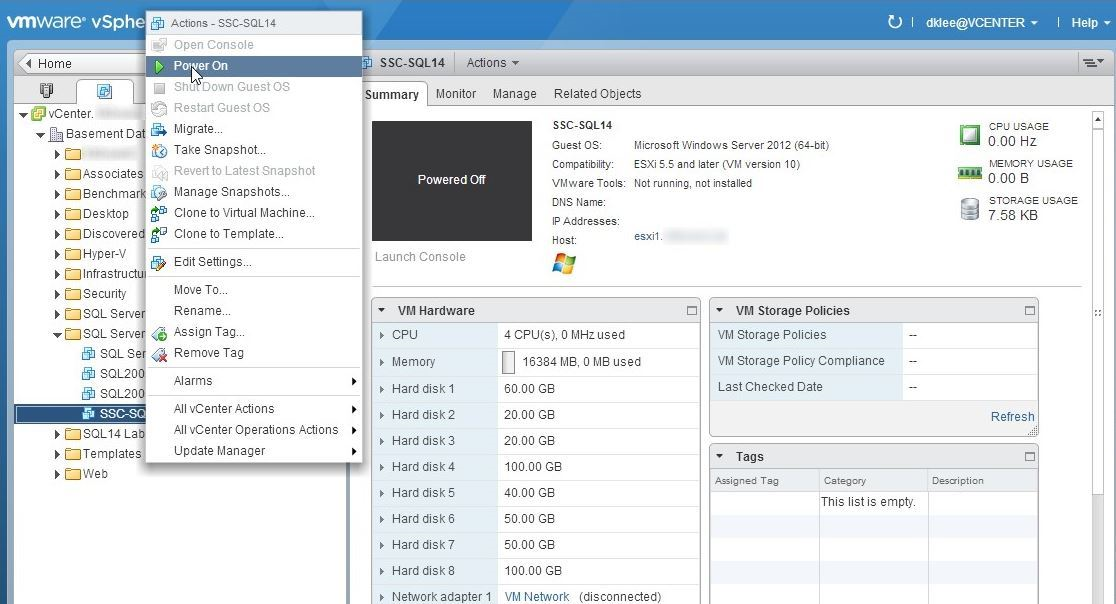Click the green Power On play icon
The height and width of the screenshot is (604, 1116).
coord(159,66)
